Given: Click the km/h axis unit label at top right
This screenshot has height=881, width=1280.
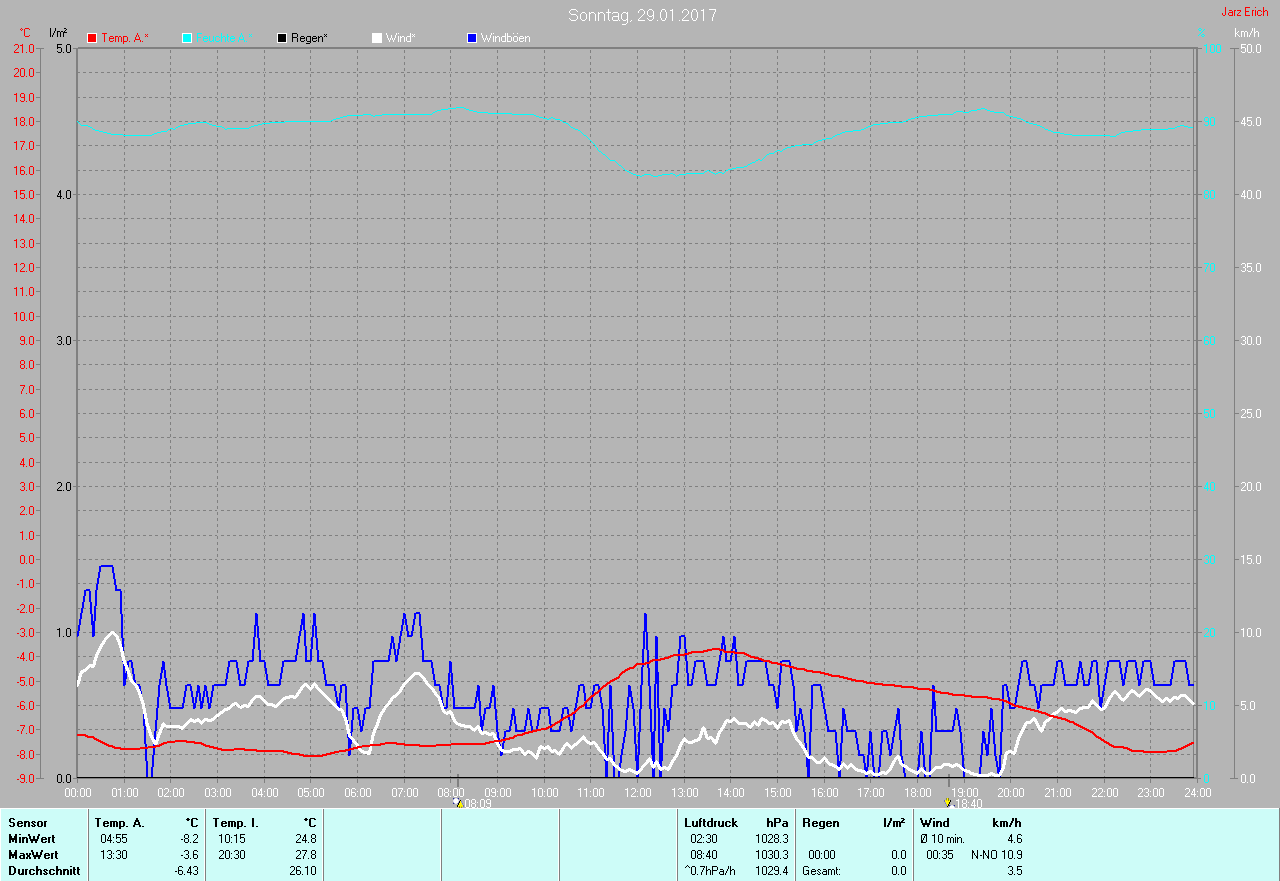Looking at the screenshot, I should pyautogui.click(x=1246, y=33).
